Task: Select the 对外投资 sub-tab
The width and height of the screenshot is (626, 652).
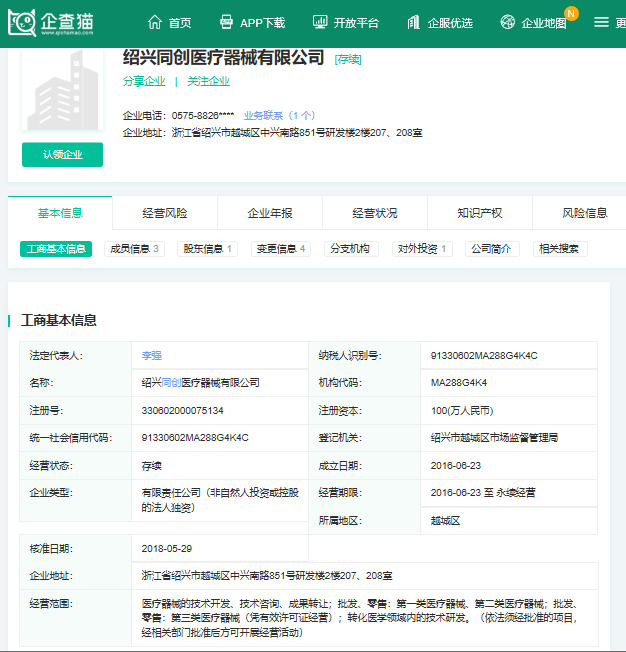Action: pos(422,249)
